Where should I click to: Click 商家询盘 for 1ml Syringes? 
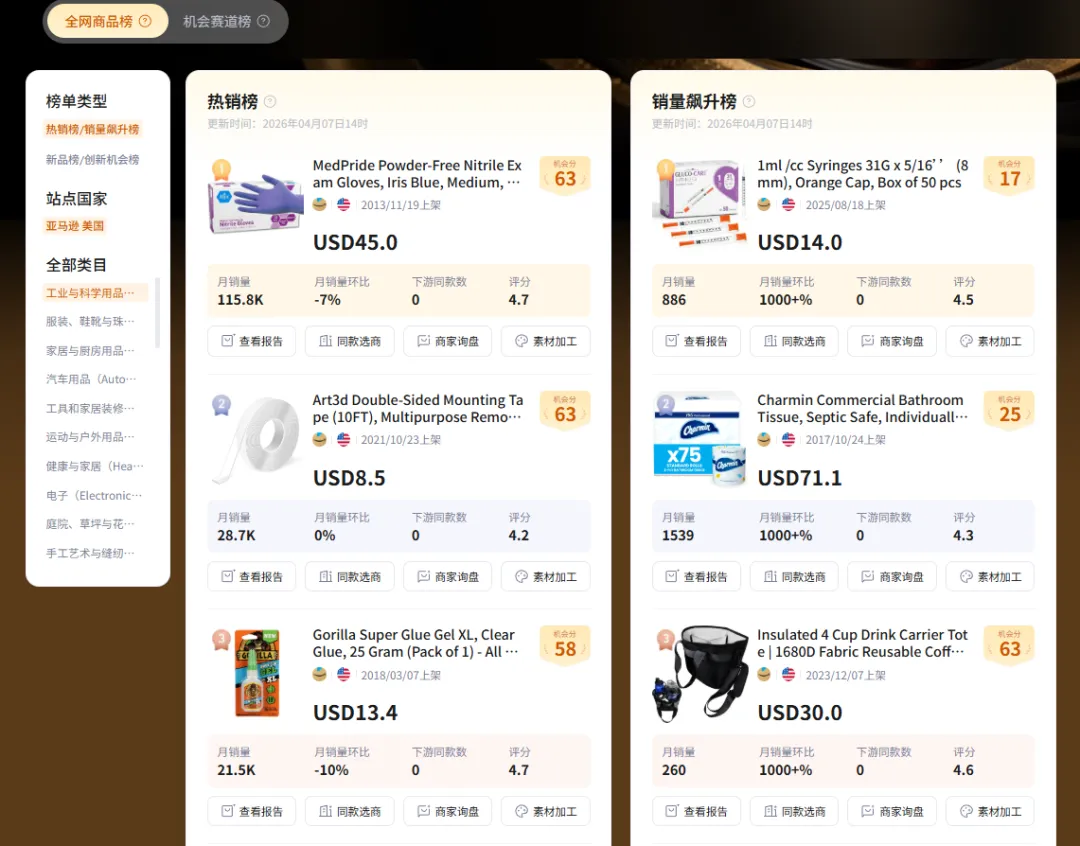click(x=892, y=341)
